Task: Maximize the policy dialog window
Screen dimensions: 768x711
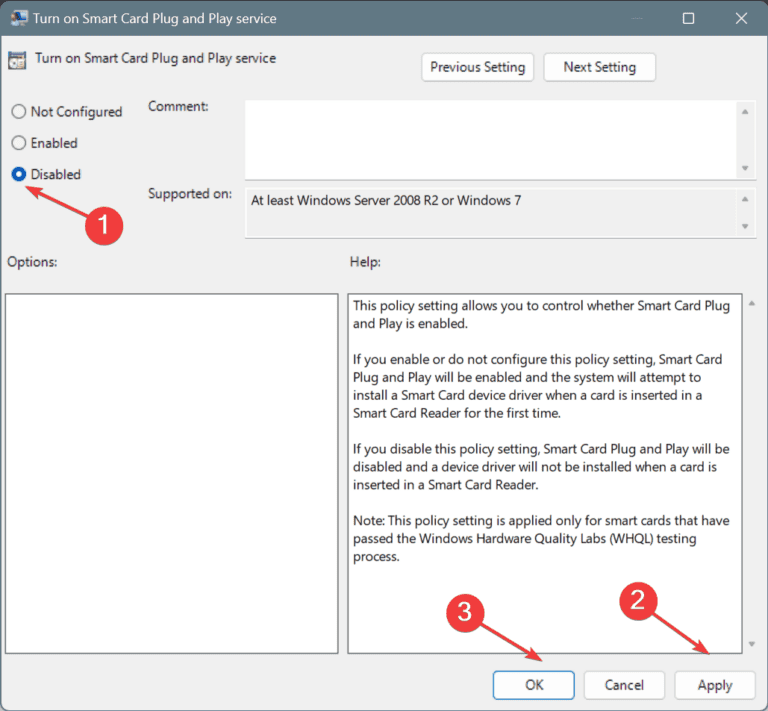Action: pos(688,19)
